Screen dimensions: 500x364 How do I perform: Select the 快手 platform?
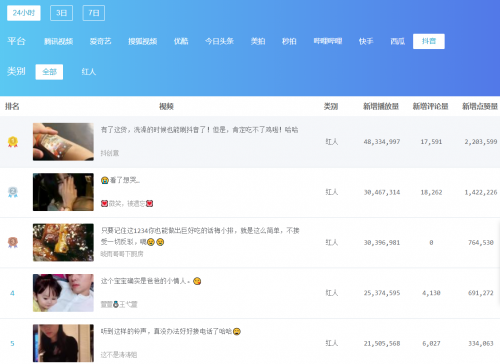pyautogui.click(x=366, y=41)
